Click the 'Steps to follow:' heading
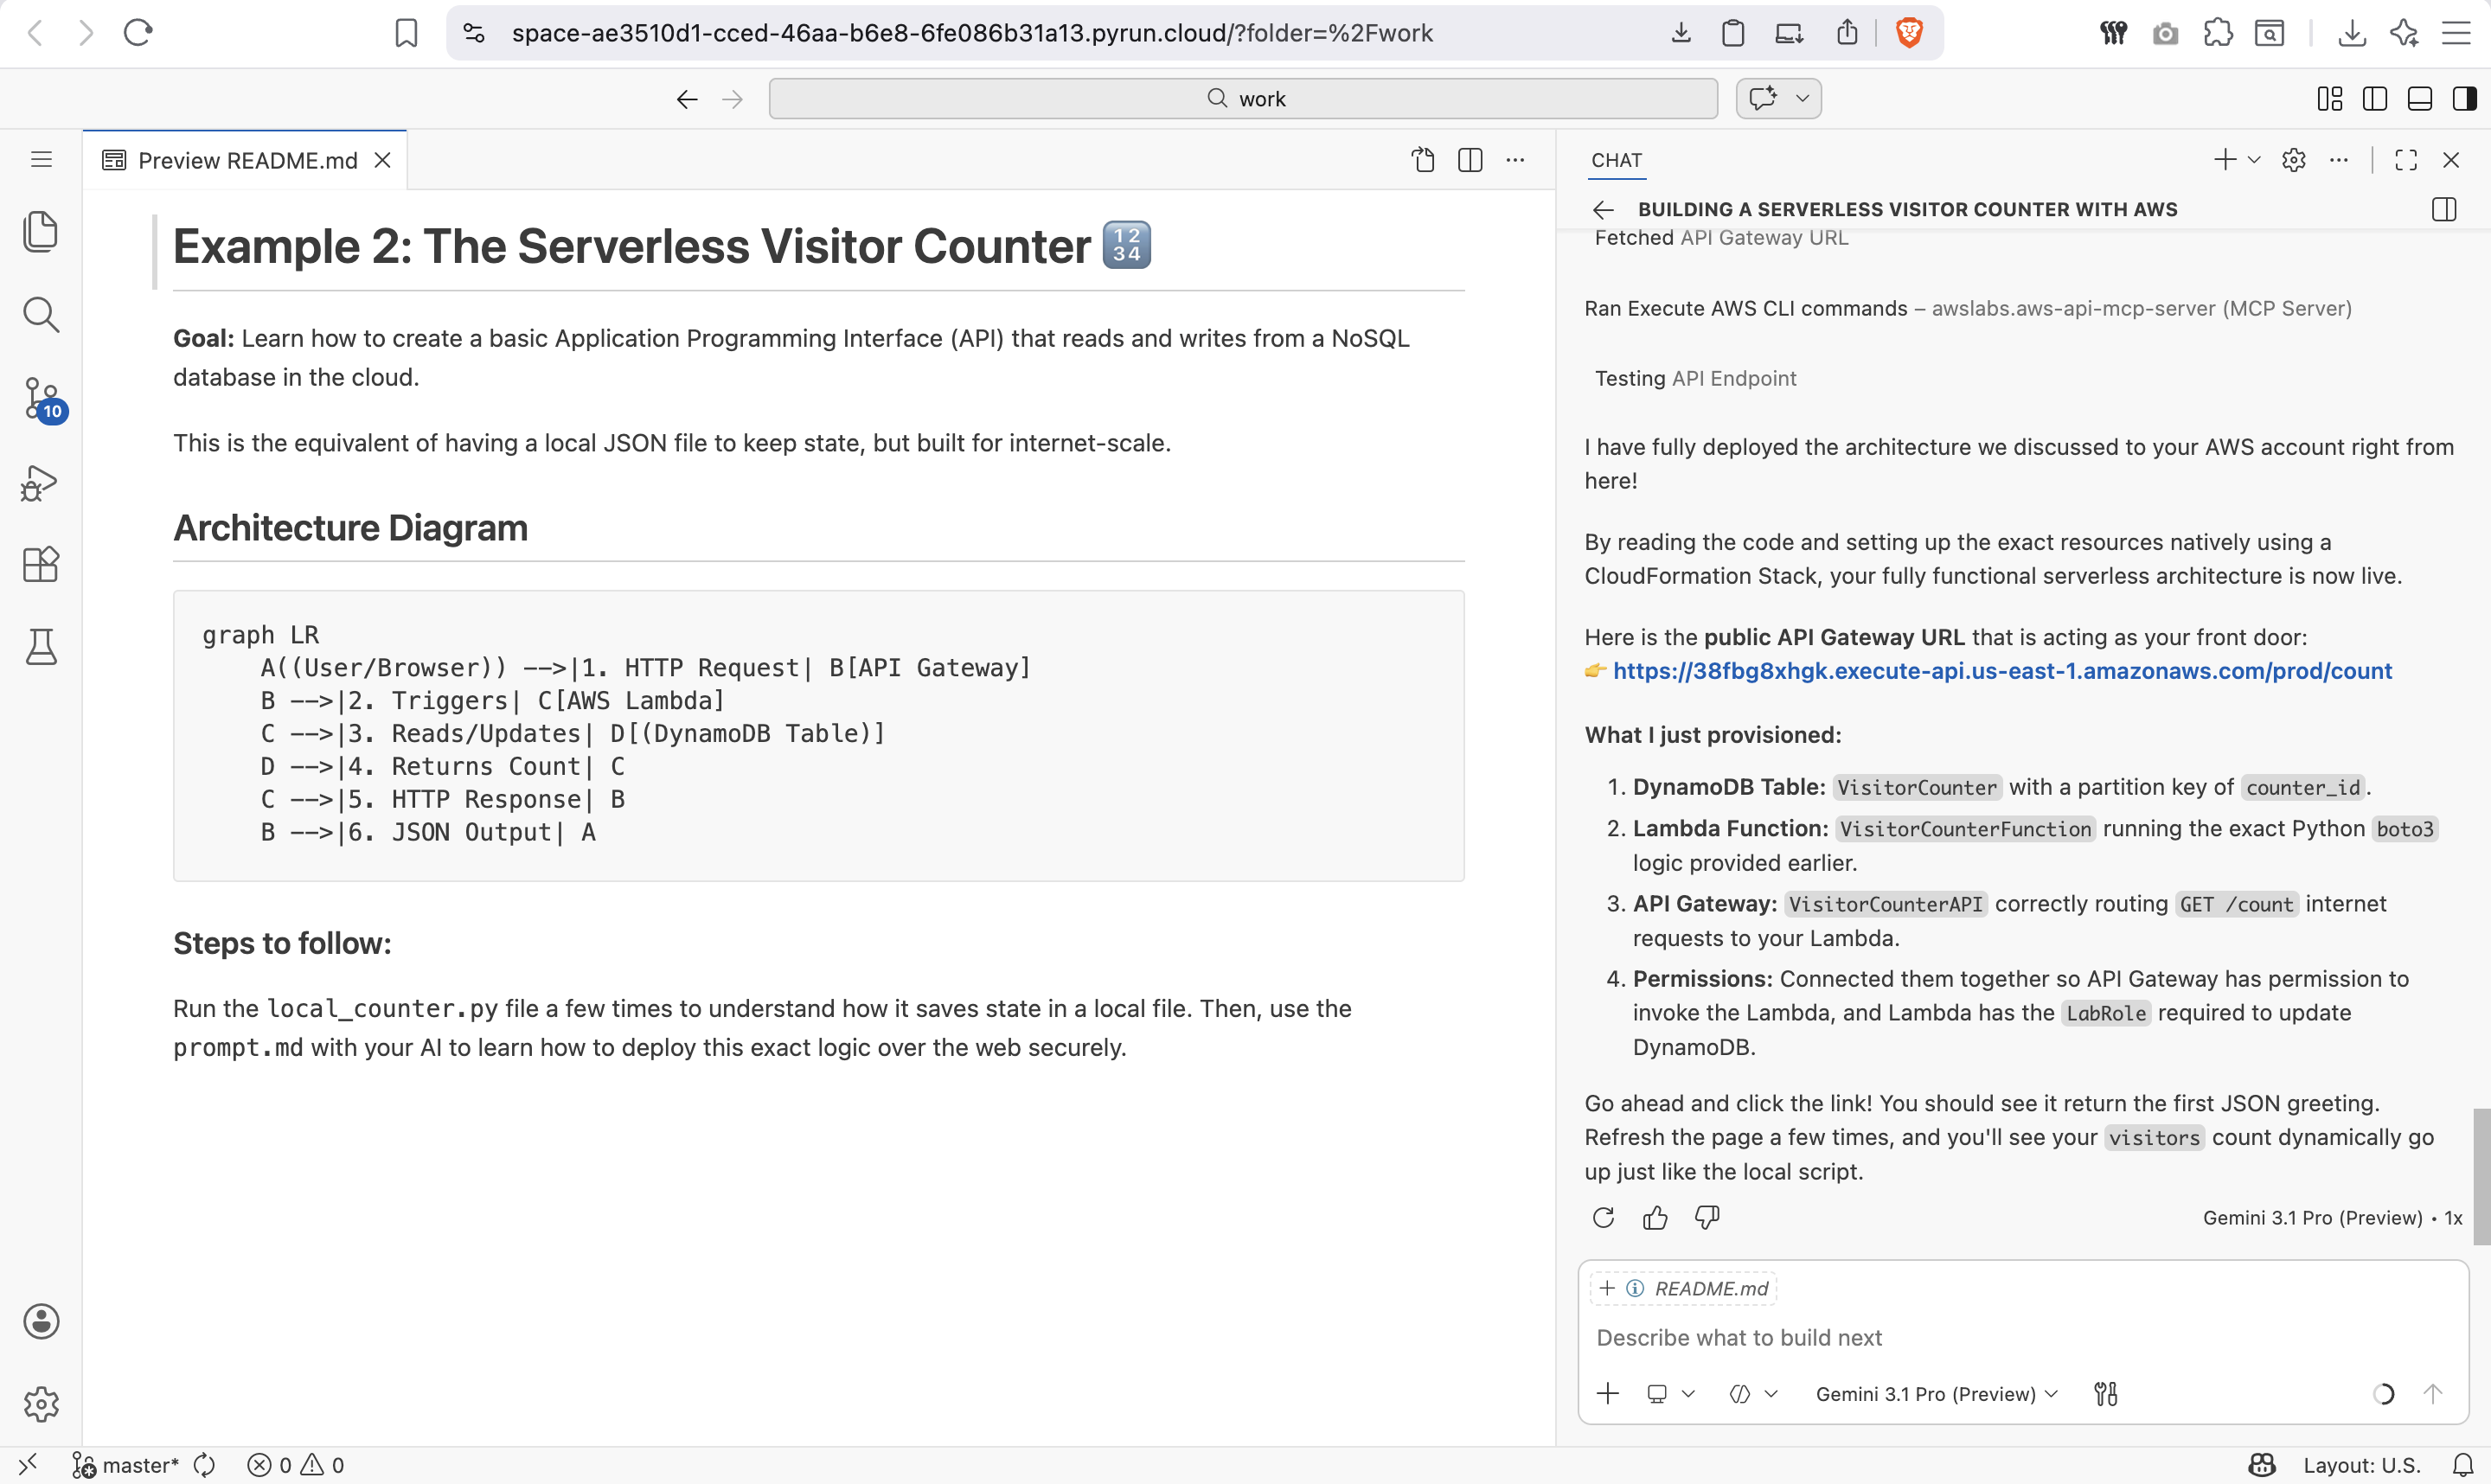Screen dimensions: 2491x1484 click(x=282, y=943)
